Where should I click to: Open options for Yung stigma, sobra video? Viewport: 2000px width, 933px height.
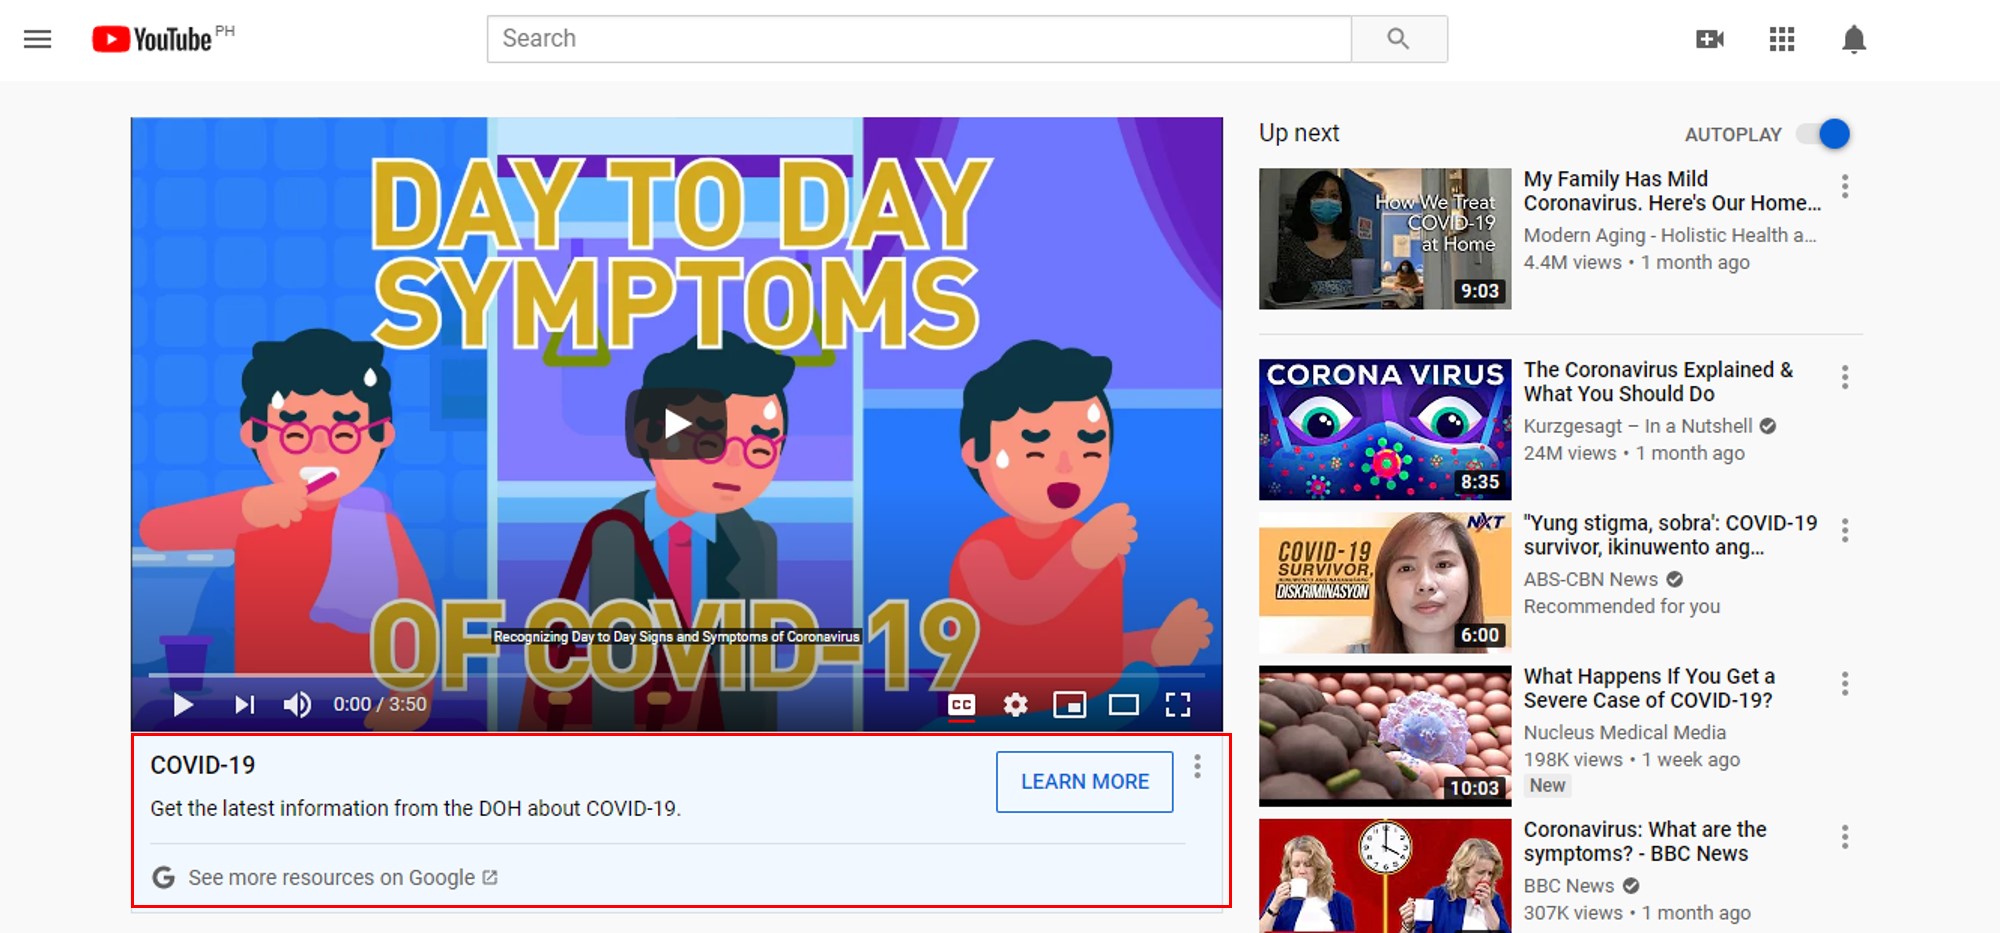(1845, 530)
